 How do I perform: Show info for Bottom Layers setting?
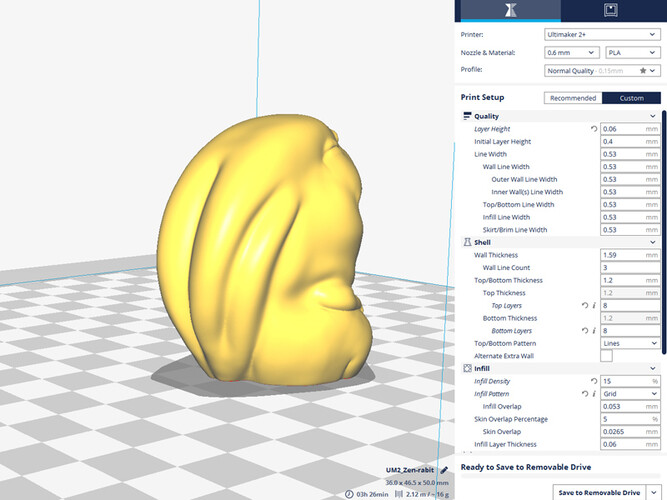(x=594, y=330)
